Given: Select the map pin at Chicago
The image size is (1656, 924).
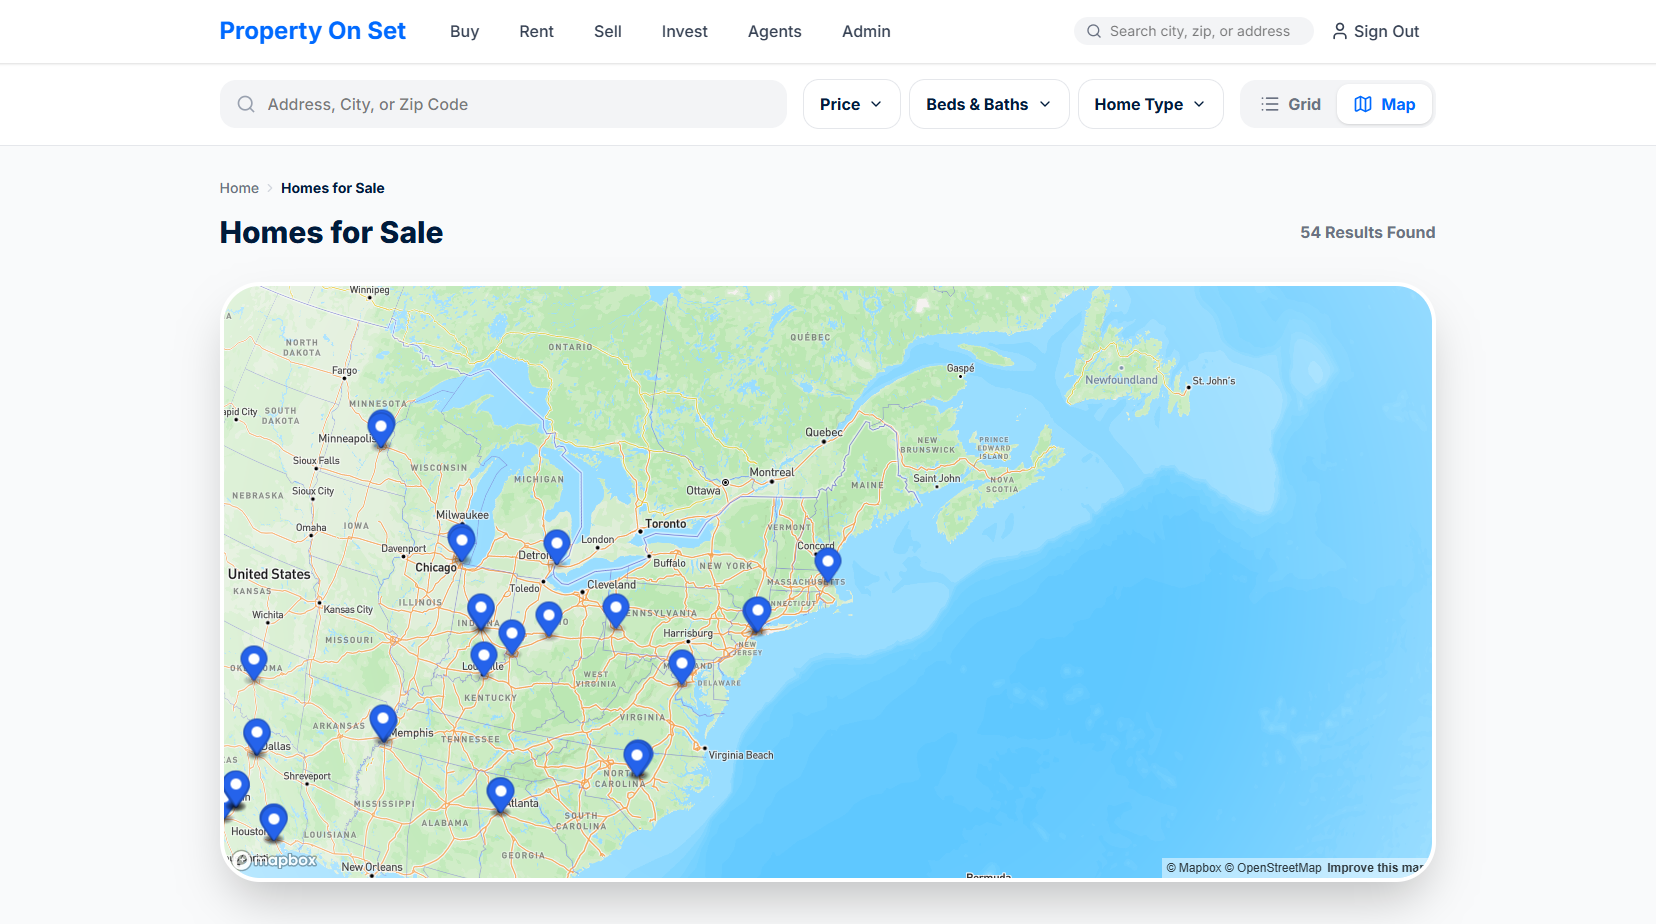Looking at the screenshot, I should point(461,542).
